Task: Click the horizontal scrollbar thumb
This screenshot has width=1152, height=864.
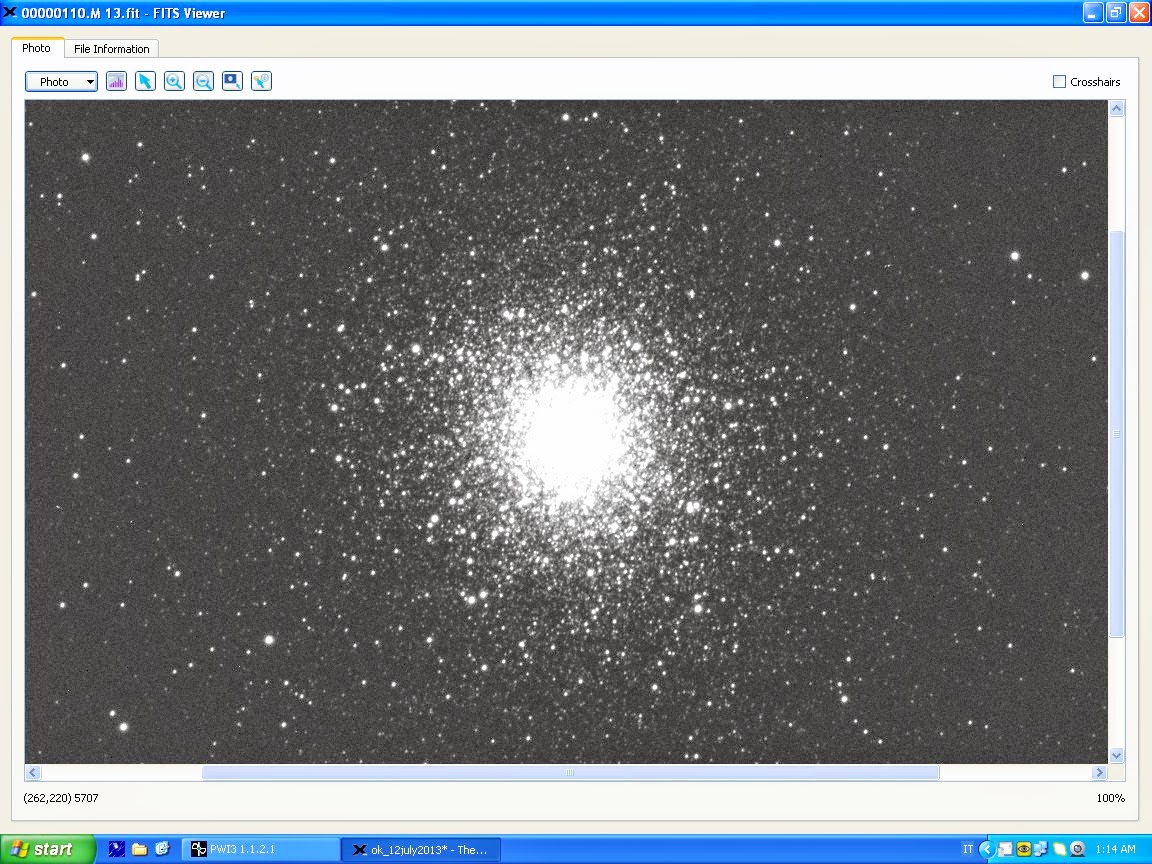Action: tap(570, 772)
